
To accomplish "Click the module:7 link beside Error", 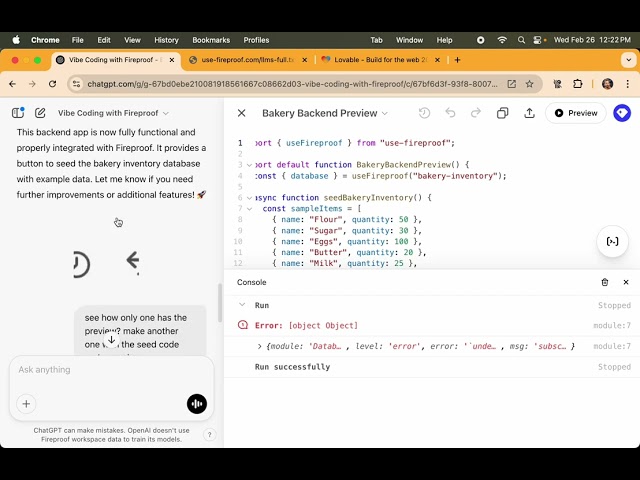I will (612, 325).
